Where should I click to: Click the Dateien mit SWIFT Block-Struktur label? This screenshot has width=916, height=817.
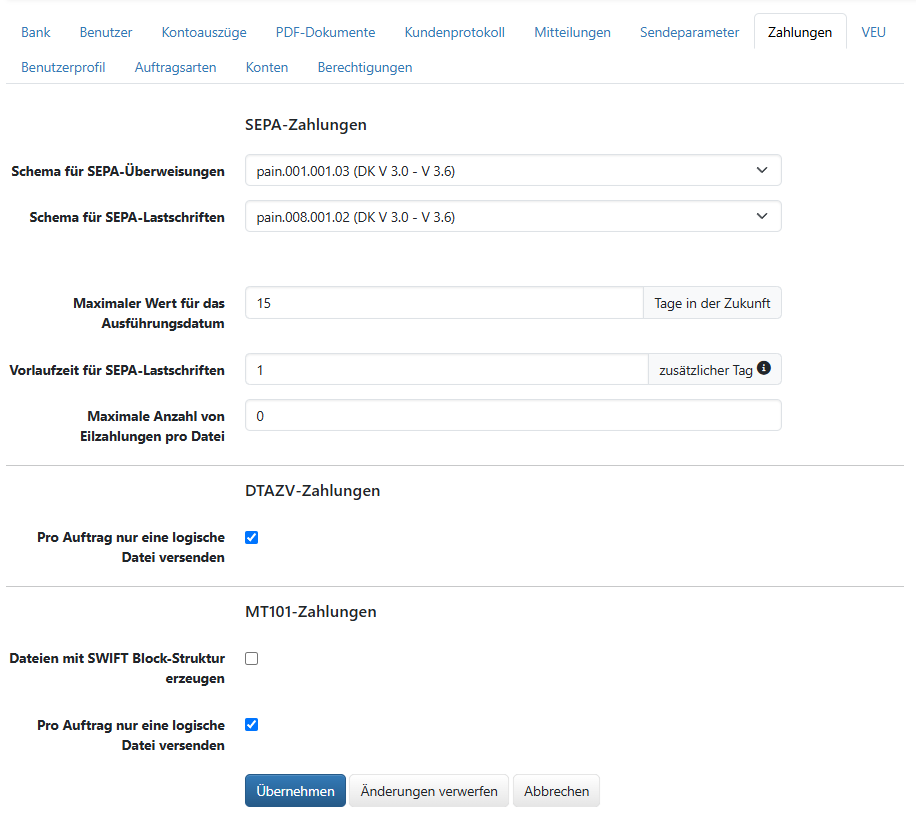pos(117,668)
